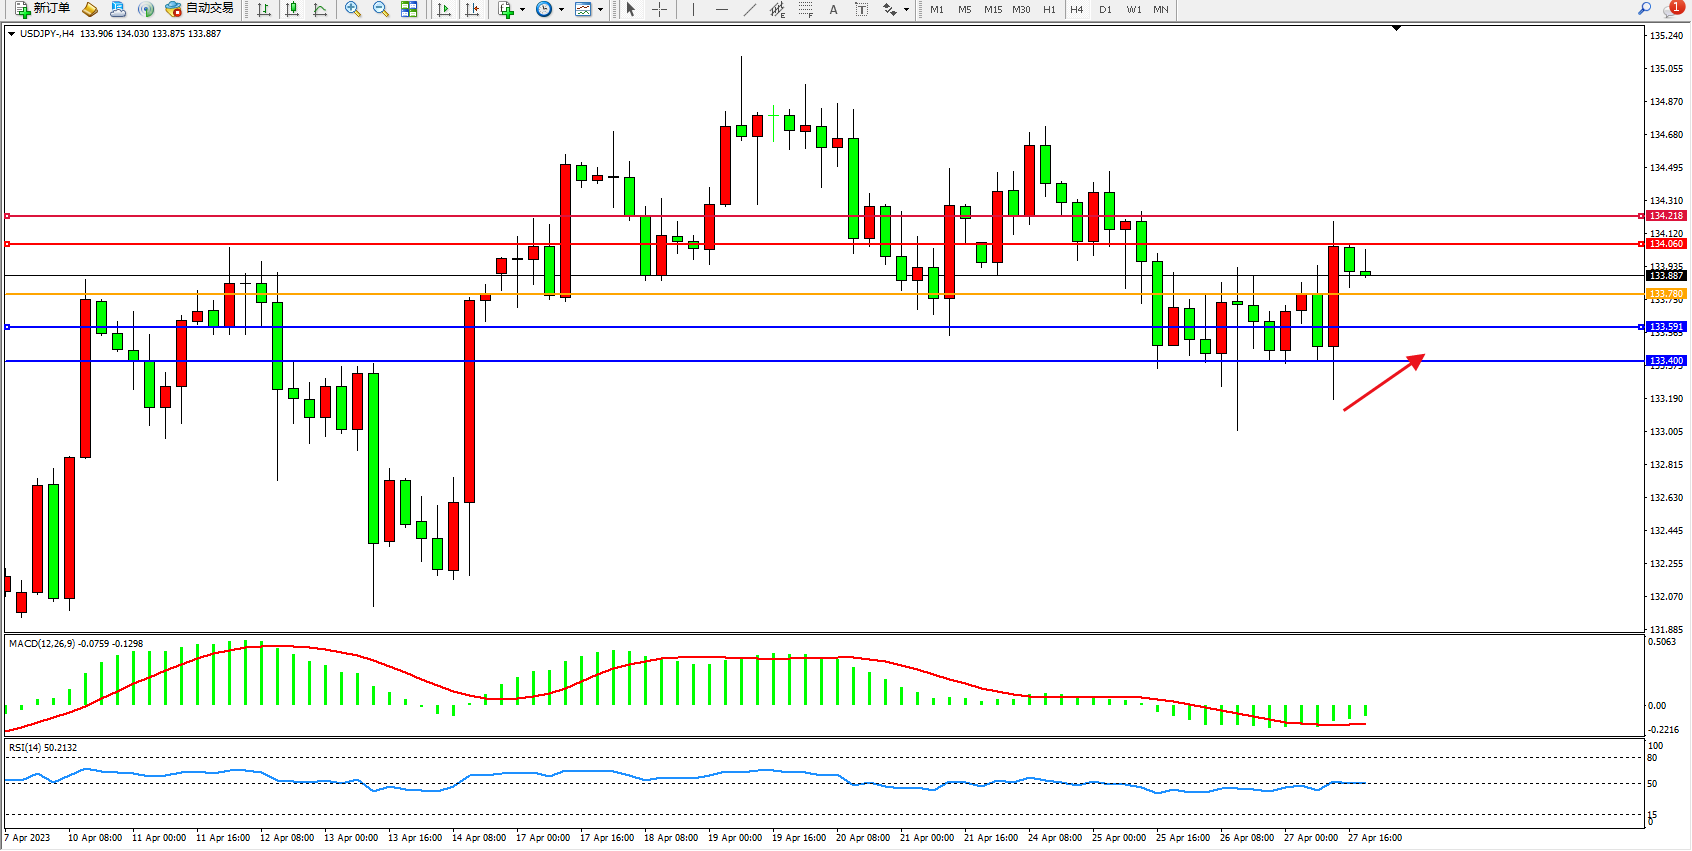Image resolution: width=1692 pixels, height=851 pixels.
Task: Select the trendline drawing tool
Action: [749, 10]
